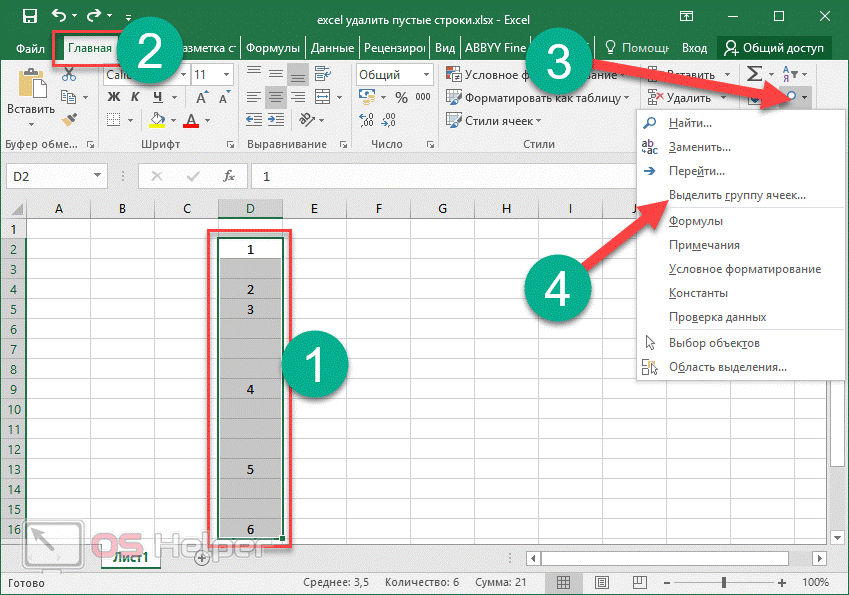
Task: Select Константы menu entry
Action: pyautogui.click(x=741, y=293)
